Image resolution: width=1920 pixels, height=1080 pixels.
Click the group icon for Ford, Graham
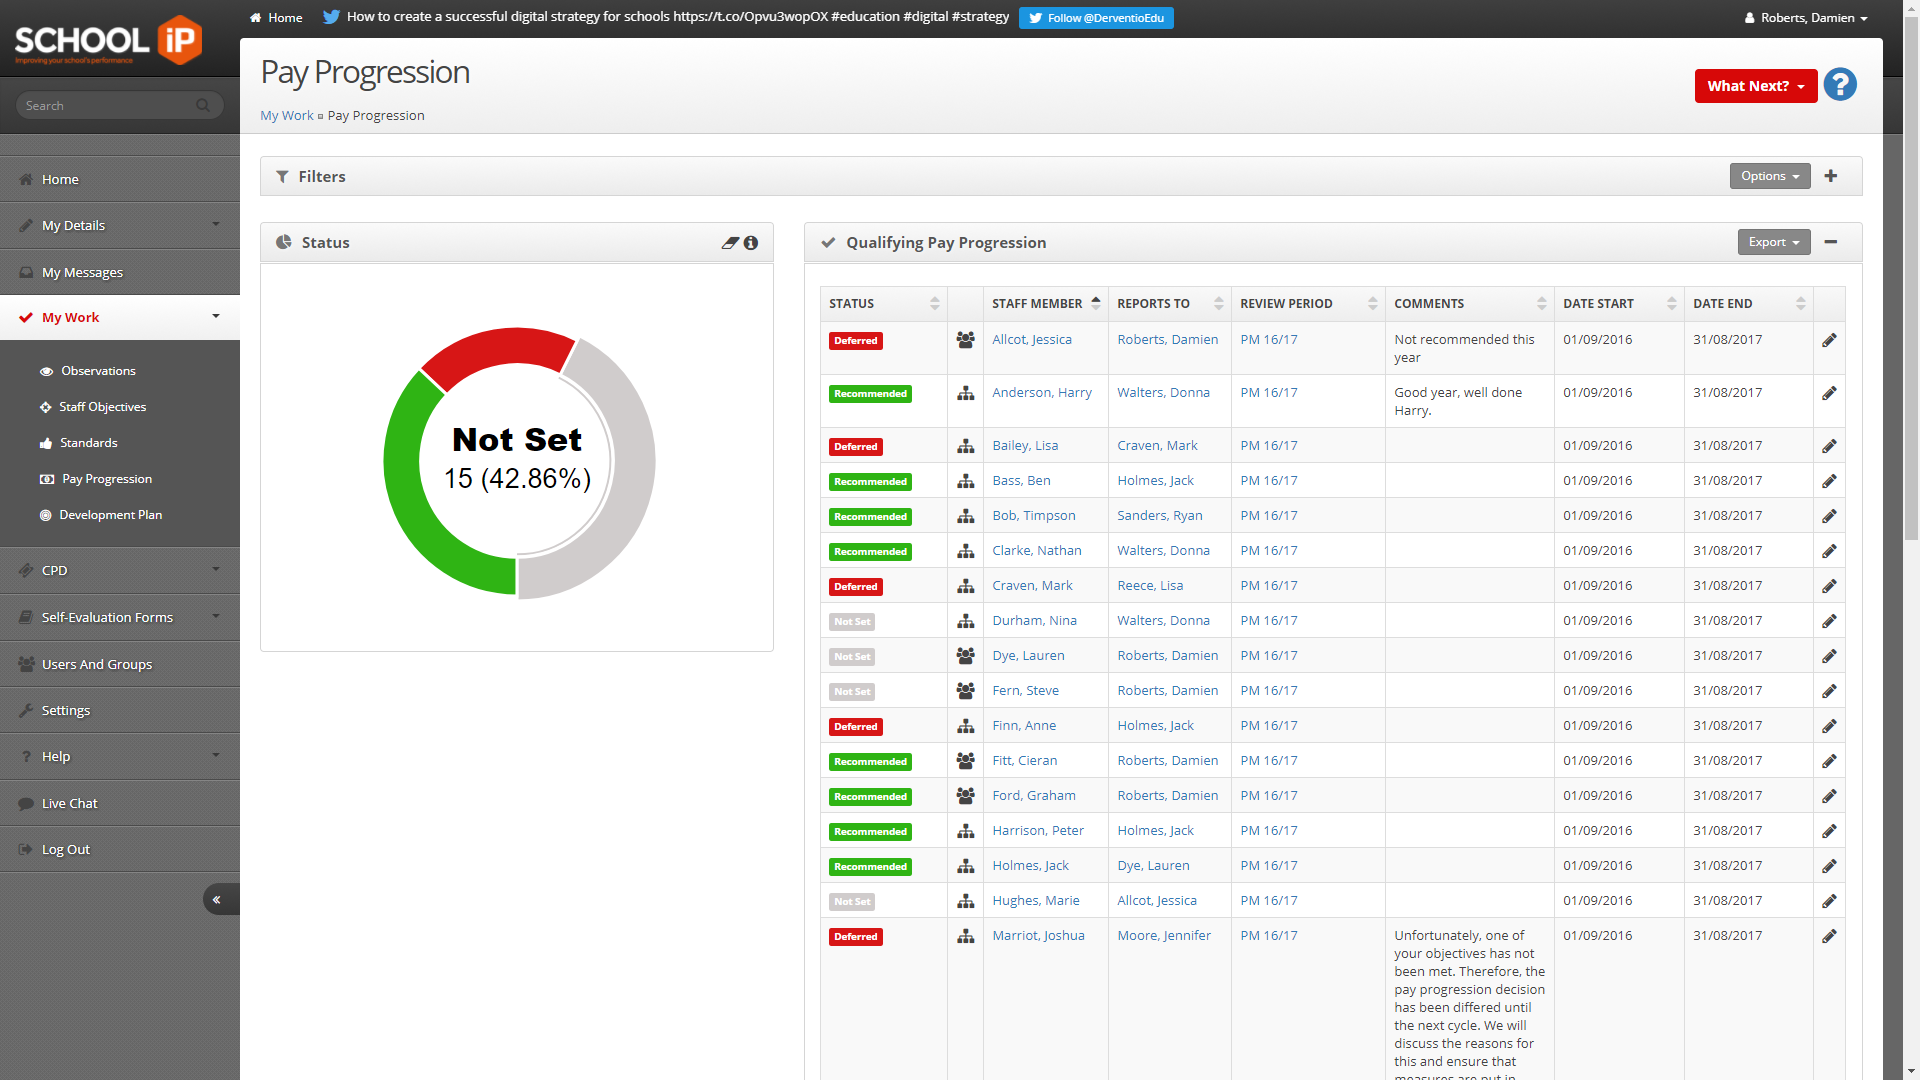pyautogui.click(x=965, y=796)
